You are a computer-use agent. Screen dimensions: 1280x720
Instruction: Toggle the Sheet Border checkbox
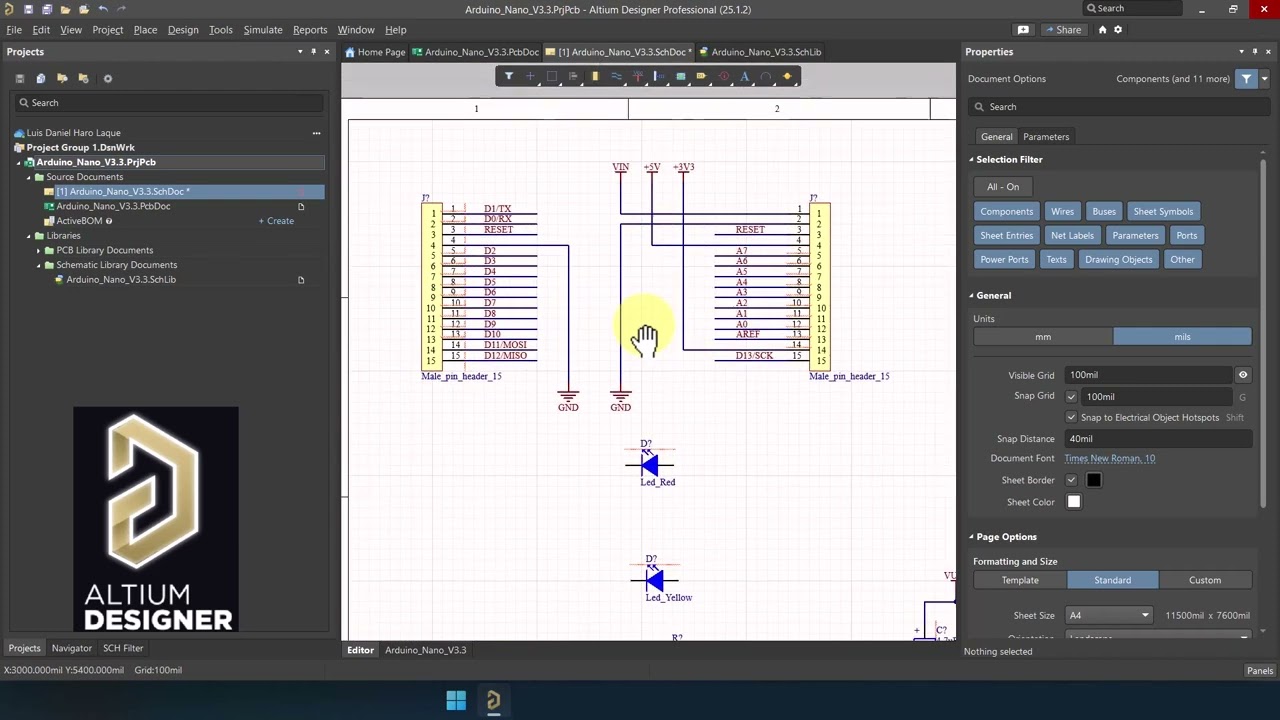[x=1072, y=480]
